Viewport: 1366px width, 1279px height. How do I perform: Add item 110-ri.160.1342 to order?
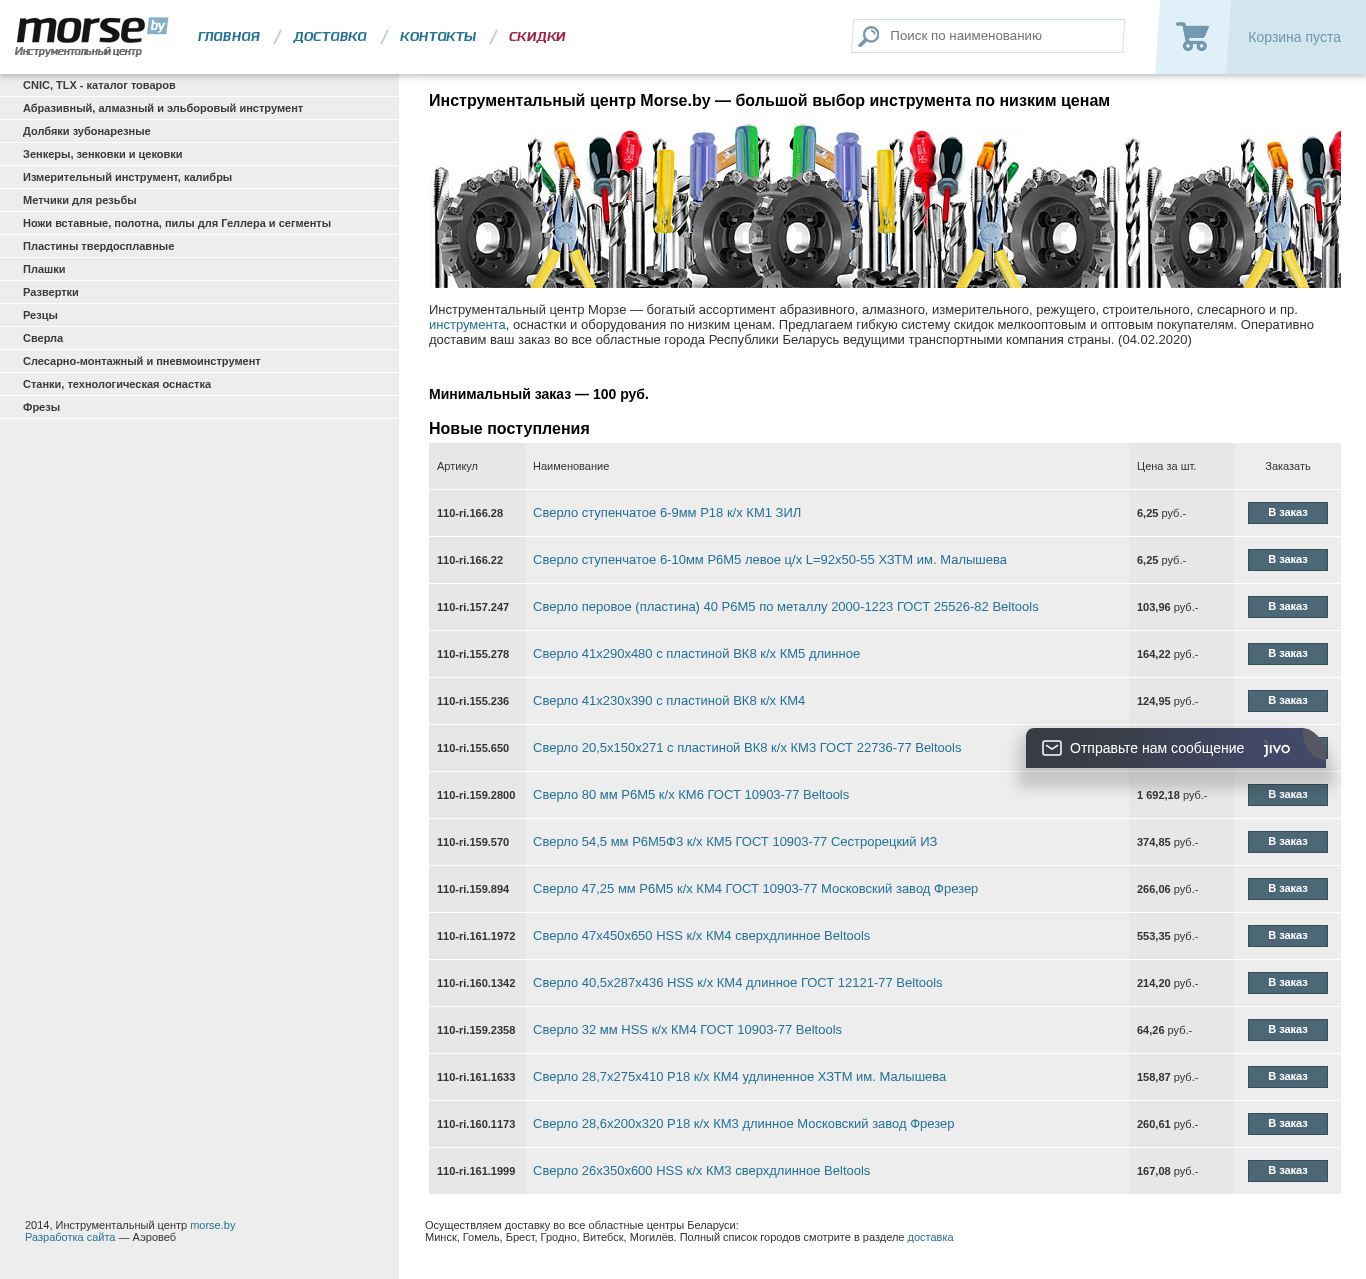(1288, 983)
